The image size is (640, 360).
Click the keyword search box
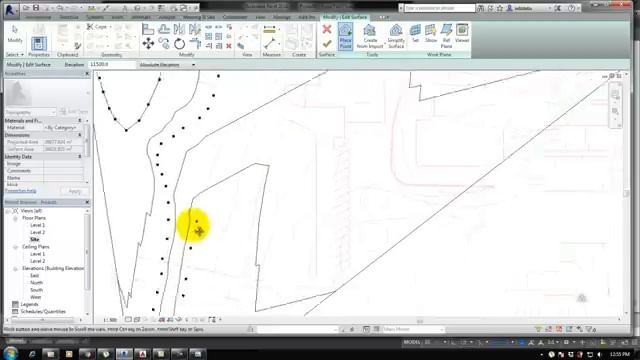(440, 8)
